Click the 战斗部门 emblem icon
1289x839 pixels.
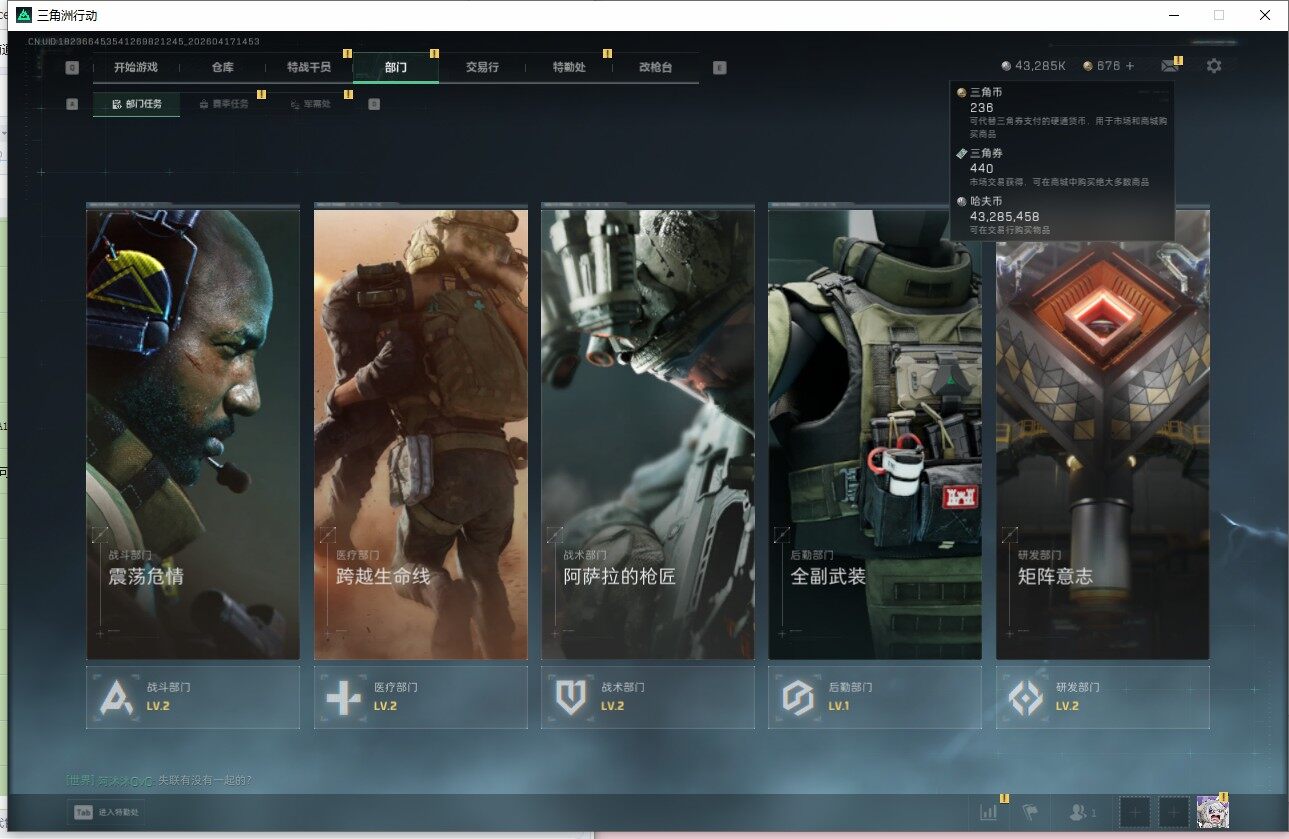pyautogui.click(x=115, y=697)
